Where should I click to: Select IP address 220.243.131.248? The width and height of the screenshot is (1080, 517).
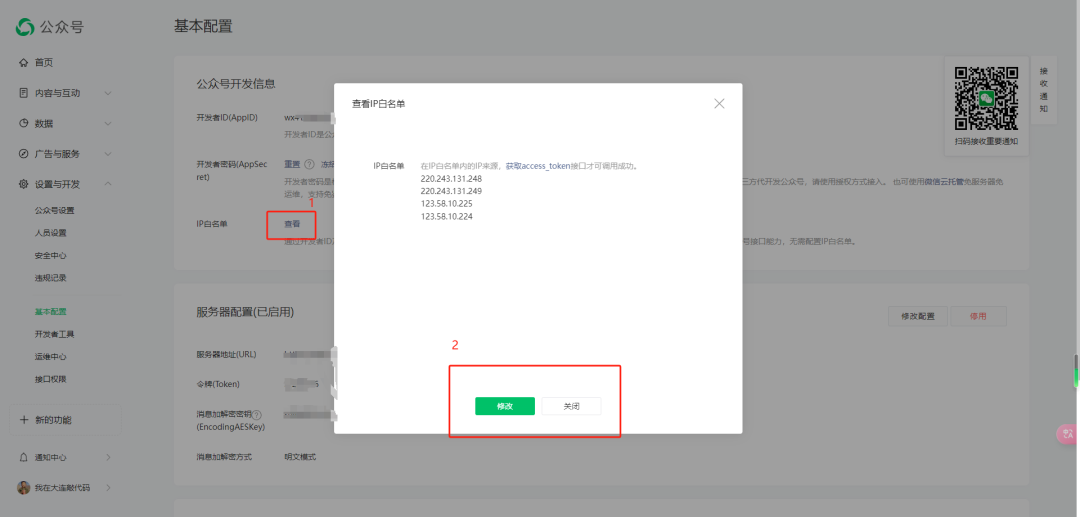[451, 178]
